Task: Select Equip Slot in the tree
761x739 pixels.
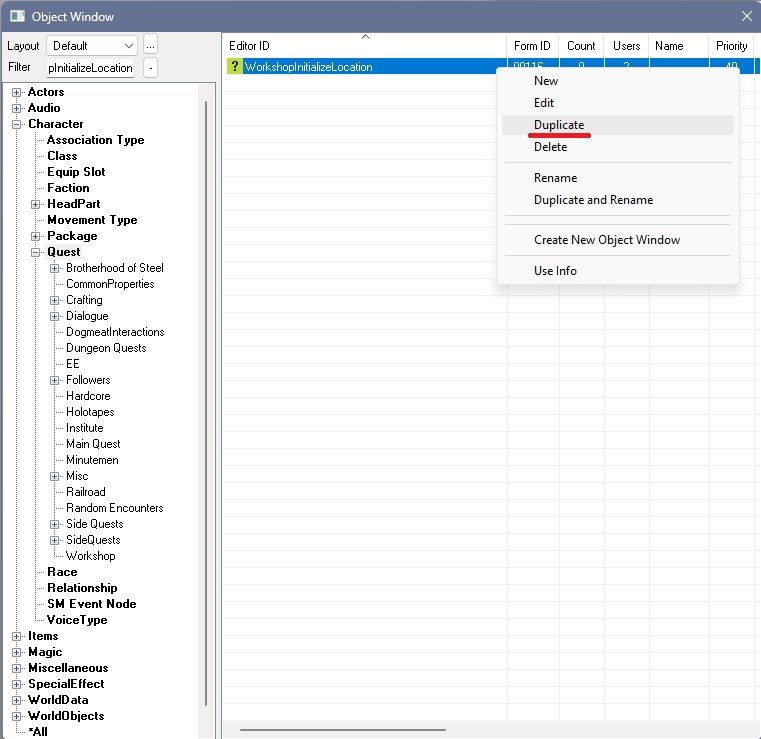Action: click(76, 172)
